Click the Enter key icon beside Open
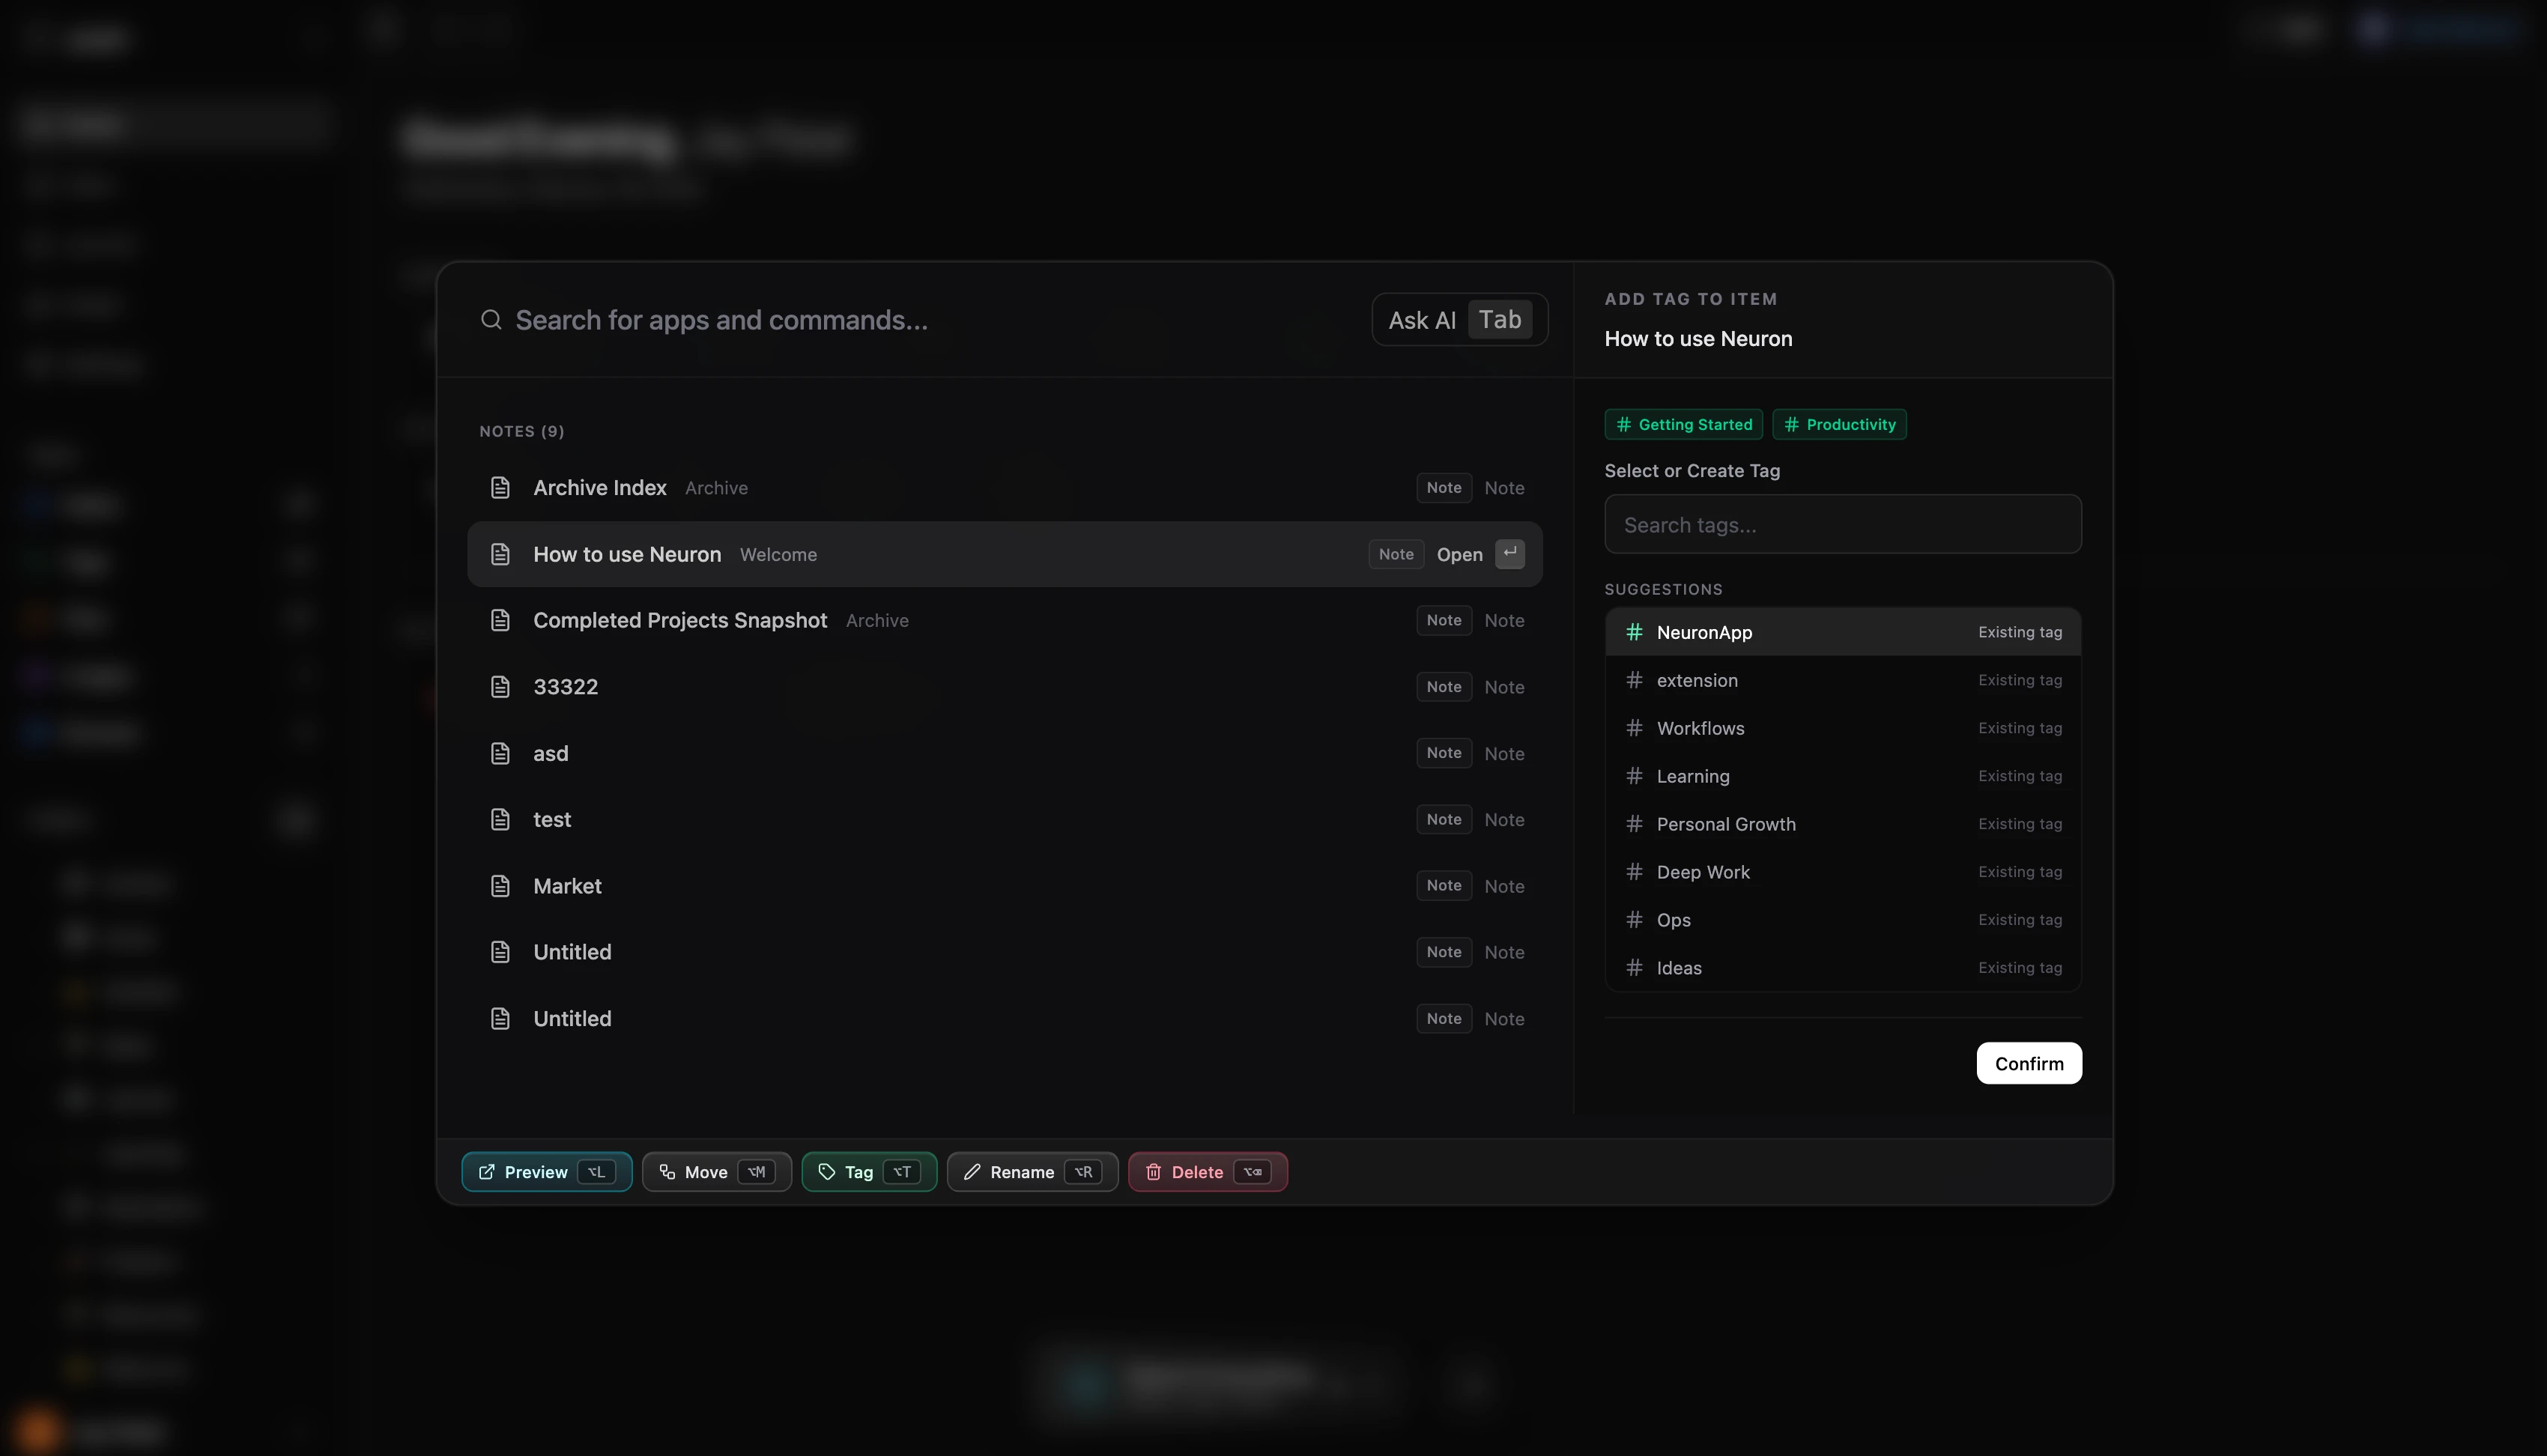Image resolution: width=2547 pixels, height=1456 pixels. click(x=1509, y=554)
